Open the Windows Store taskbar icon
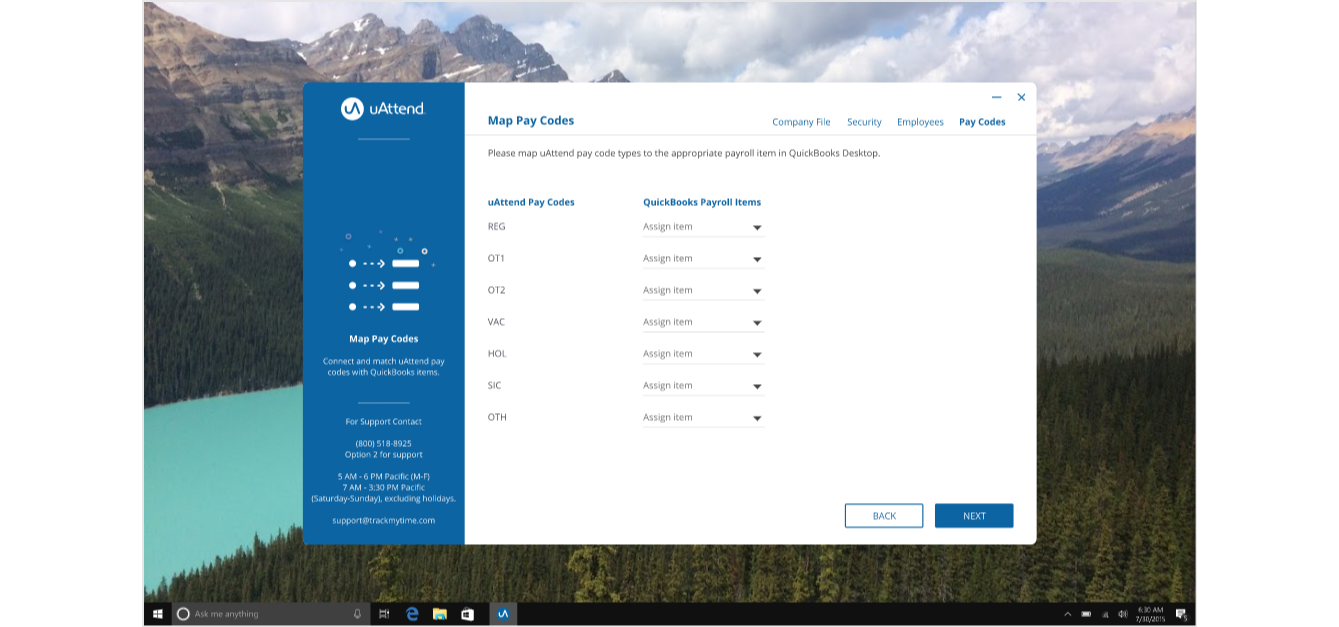 point(466,614)
